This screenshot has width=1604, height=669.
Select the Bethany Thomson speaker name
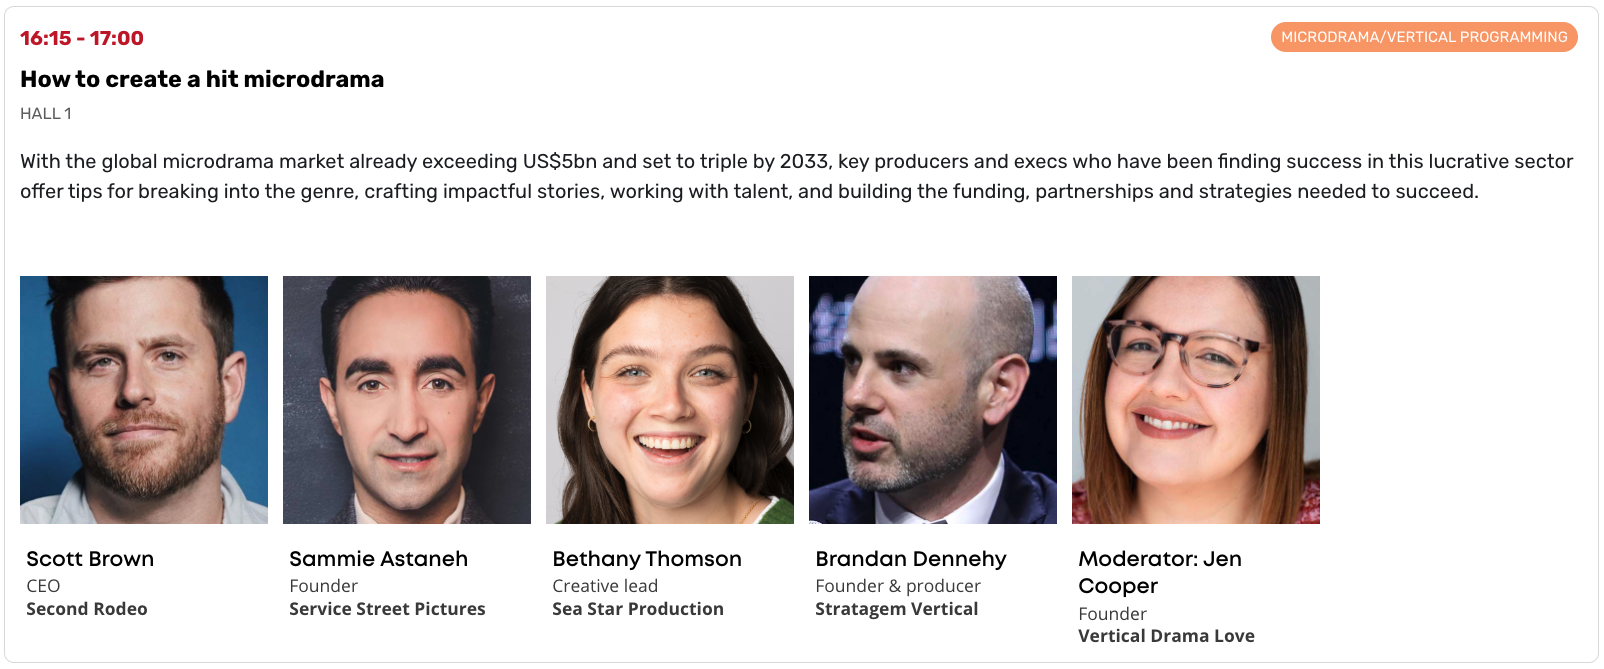(x=647, y=559)
